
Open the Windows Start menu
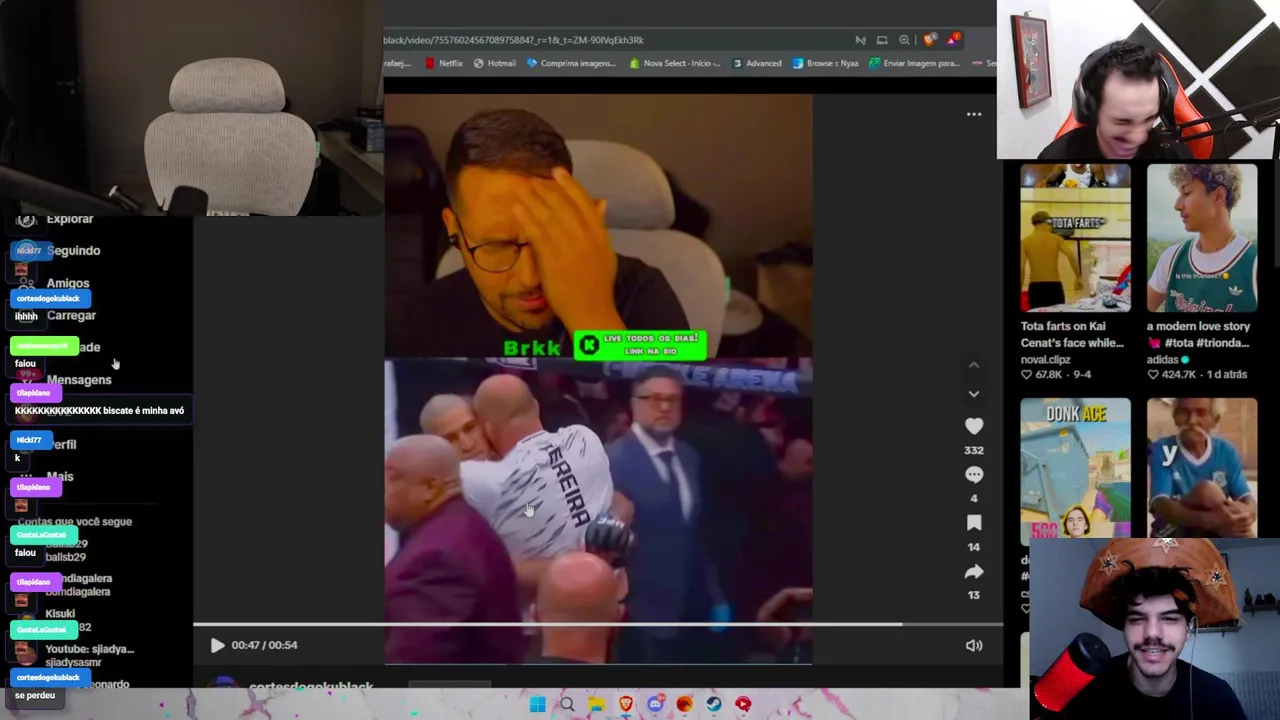(x=537, y=705)
